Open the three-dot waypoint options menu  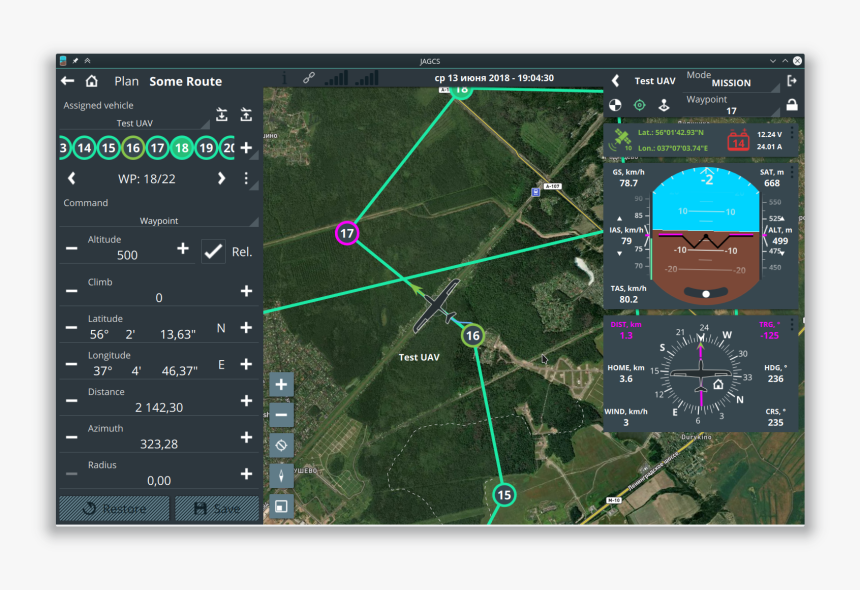click(245, 178)
